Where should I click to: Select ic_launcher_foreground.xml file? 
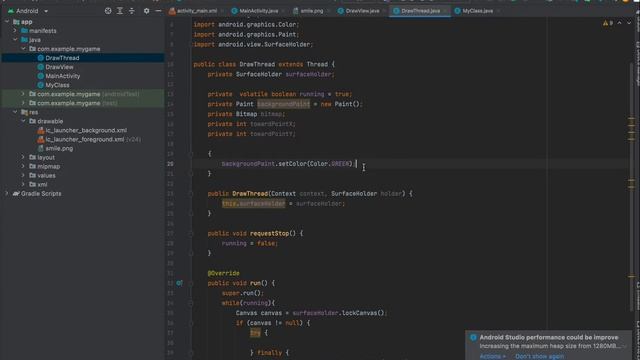(84, 139)
